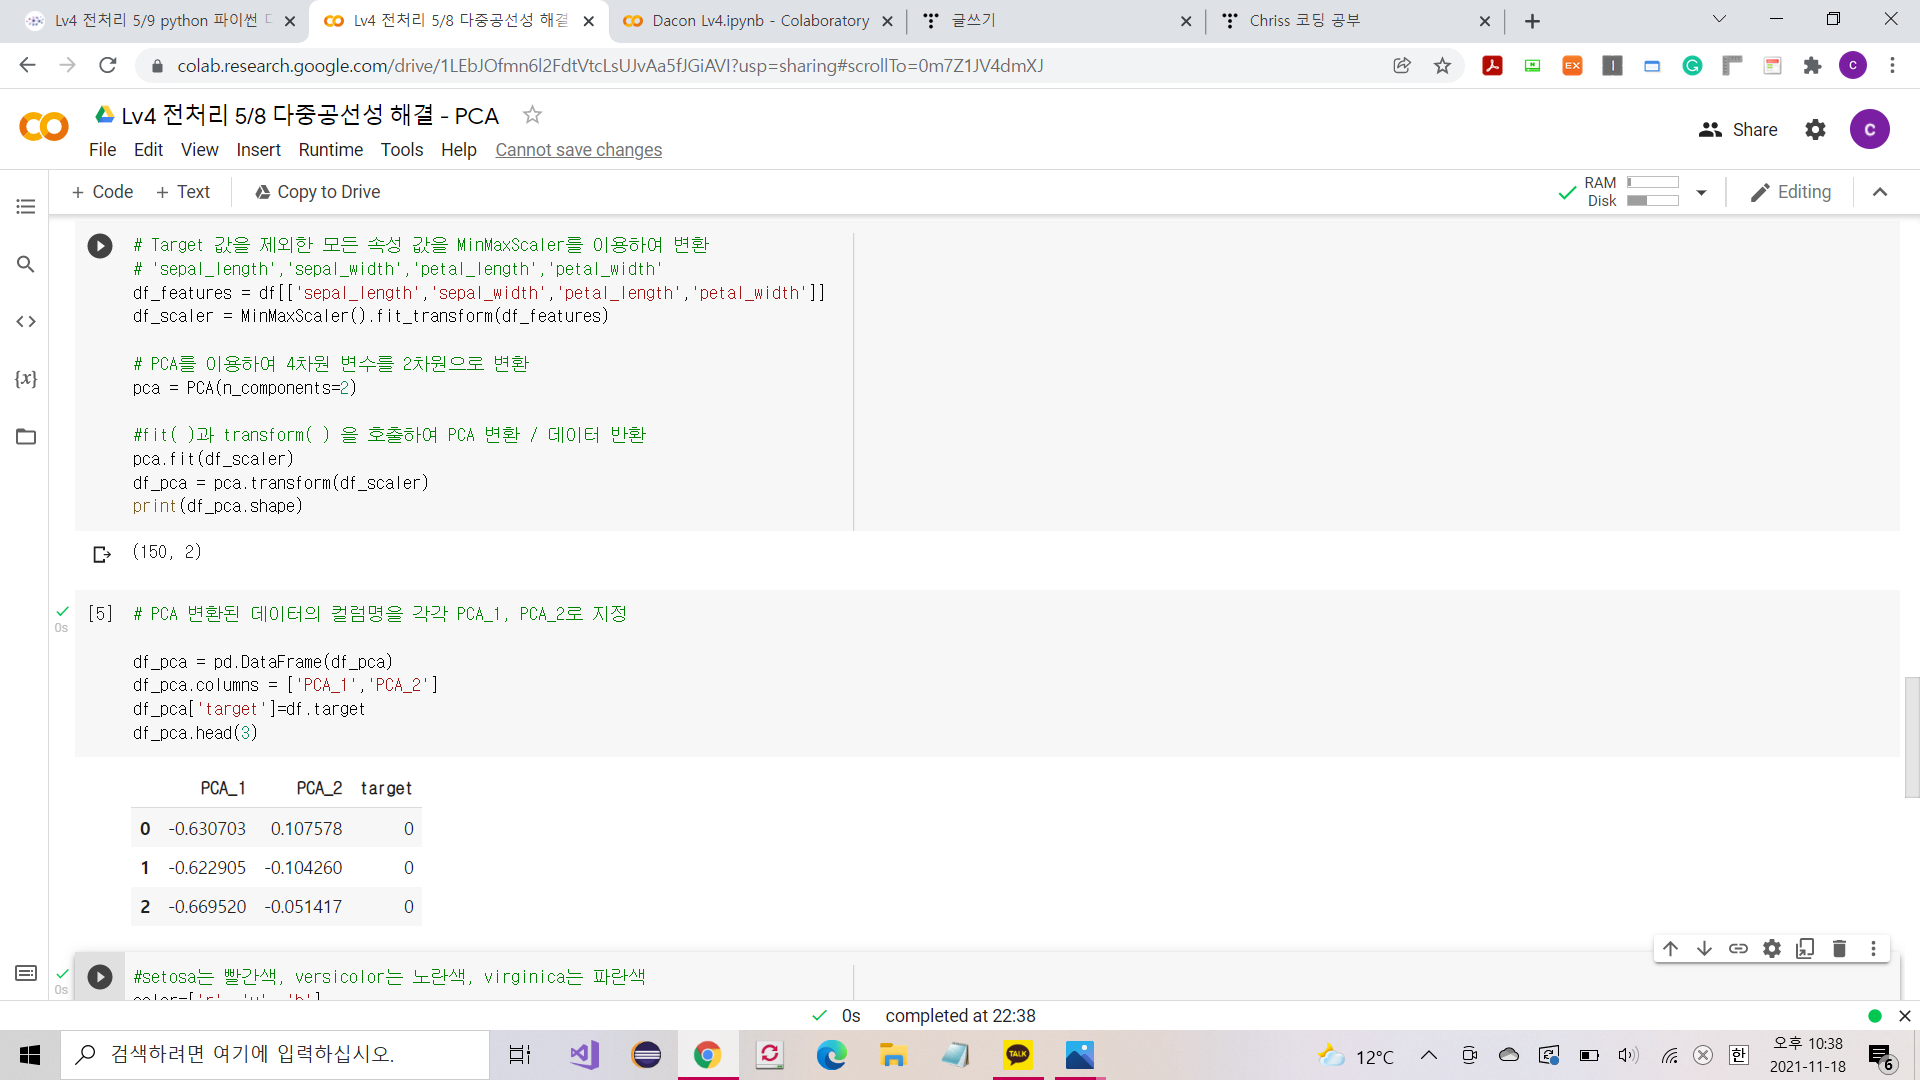Viewport: 1920px width, 1080px height.
Task: Open the notebook settings gear icon
Action: point(1815,130)
